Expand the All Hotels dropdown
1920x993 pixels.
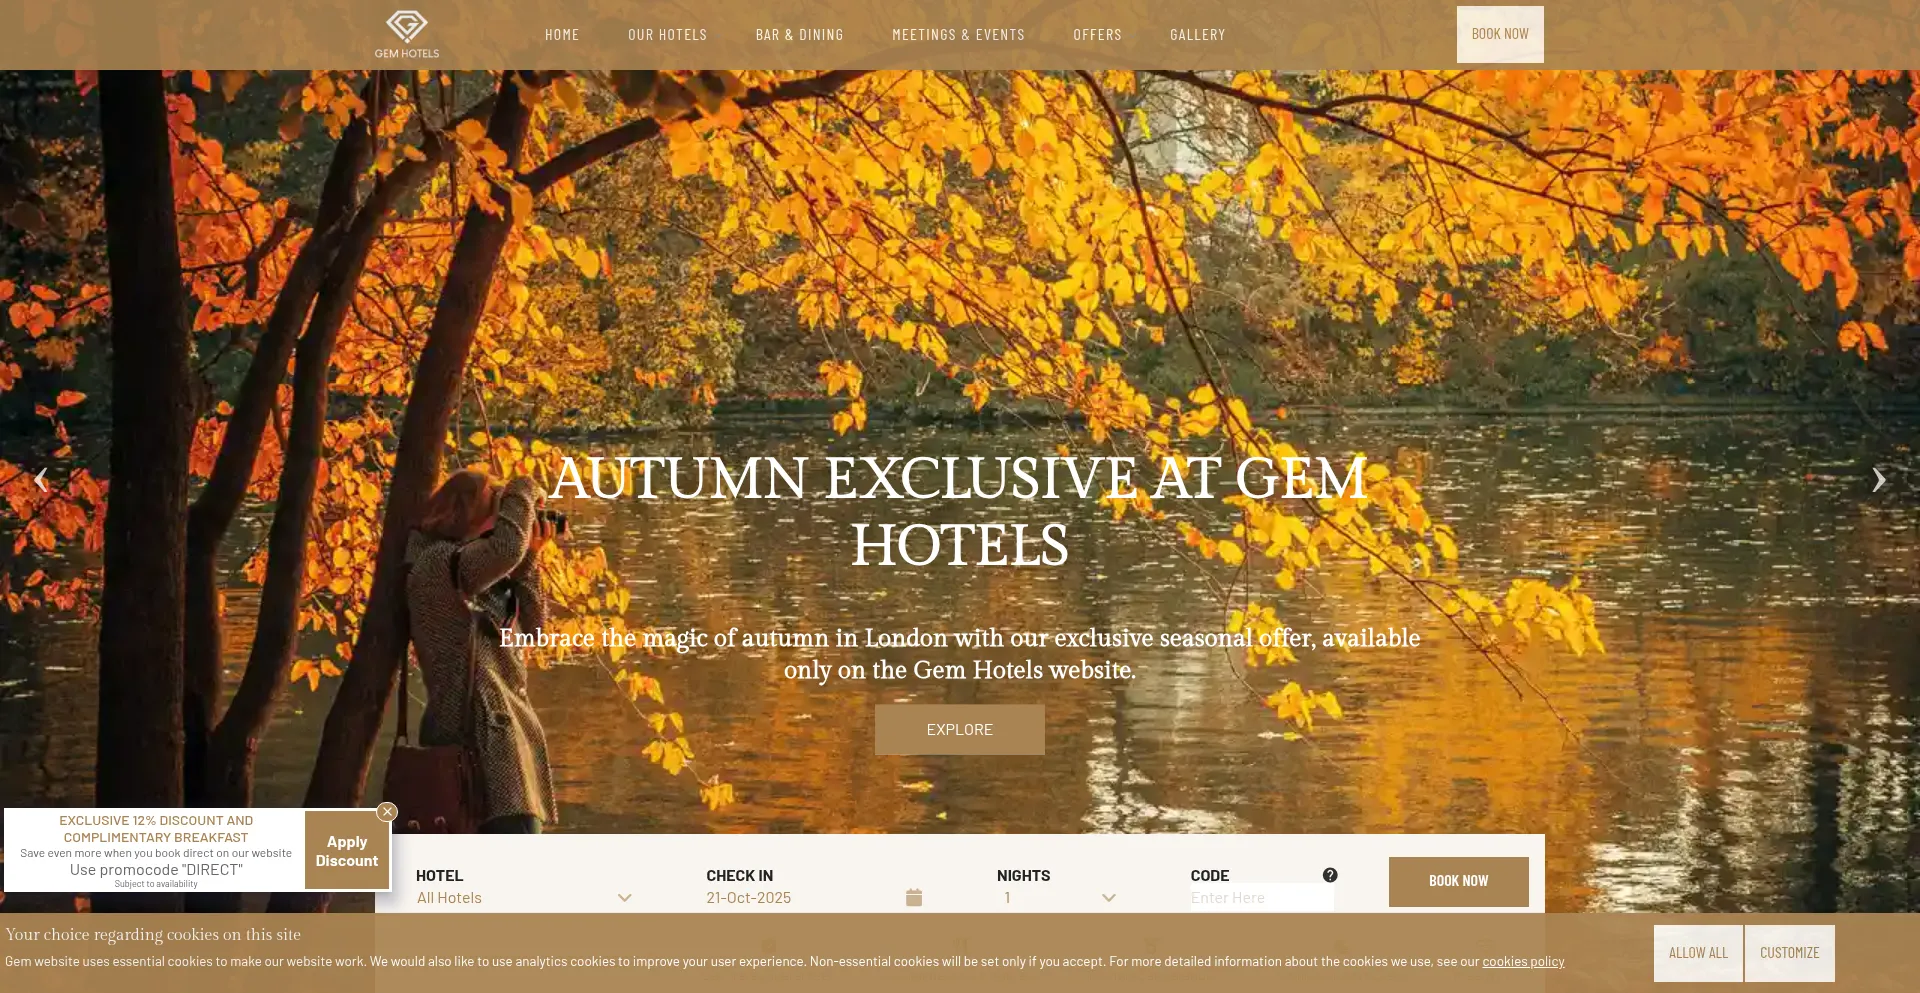[x=524, y=898]
